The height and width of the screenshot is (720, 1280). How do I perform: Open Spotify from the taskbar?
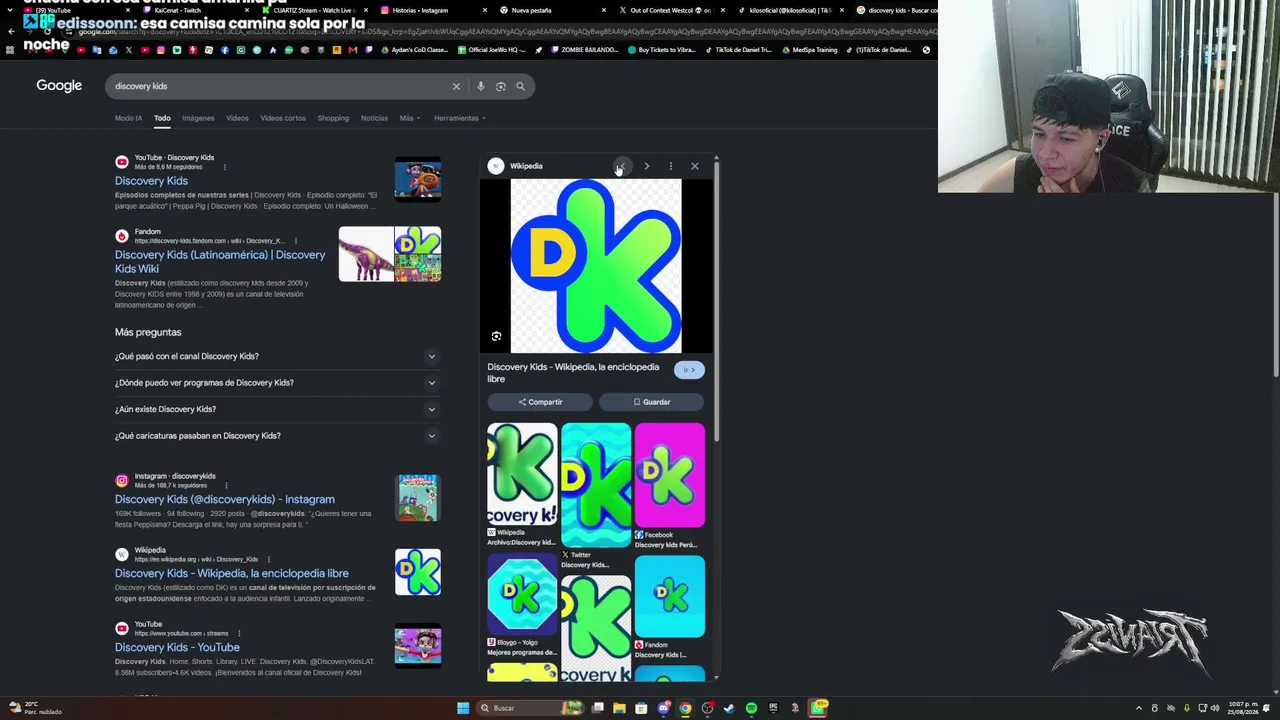point(751,708)
